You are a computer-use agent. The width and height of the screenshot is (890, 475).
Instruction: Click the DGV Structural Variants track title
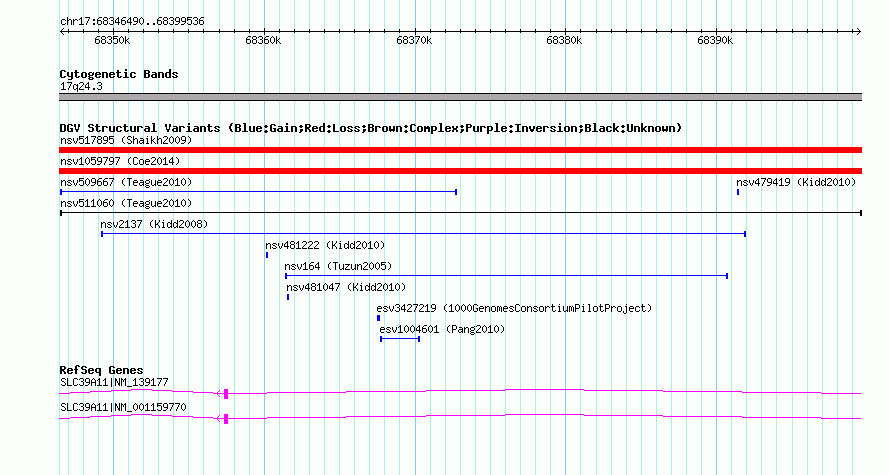pos(371,128)
